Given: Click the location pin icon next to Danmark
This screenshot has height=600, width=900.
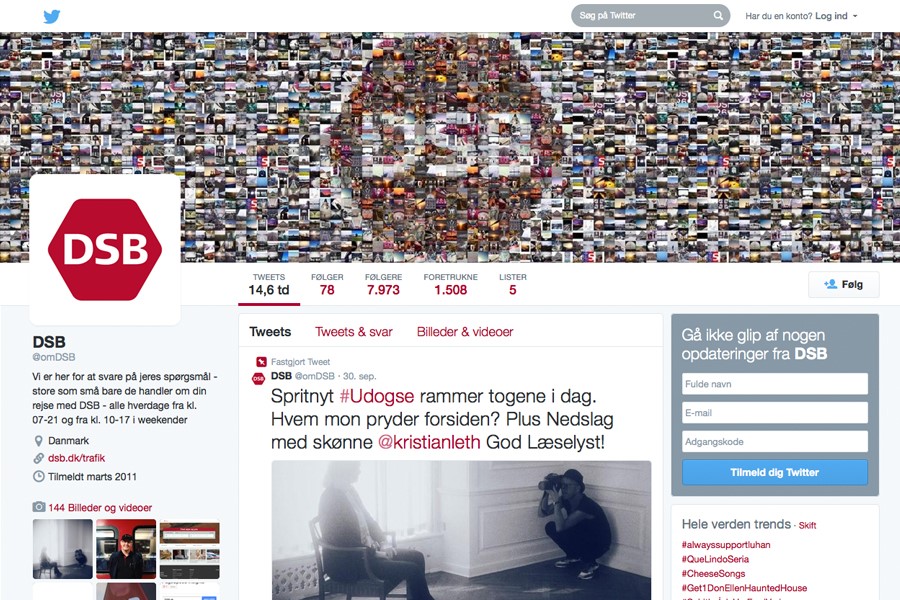Looking at the screenshot, I should pyautogui.click(x=38, y=441).
